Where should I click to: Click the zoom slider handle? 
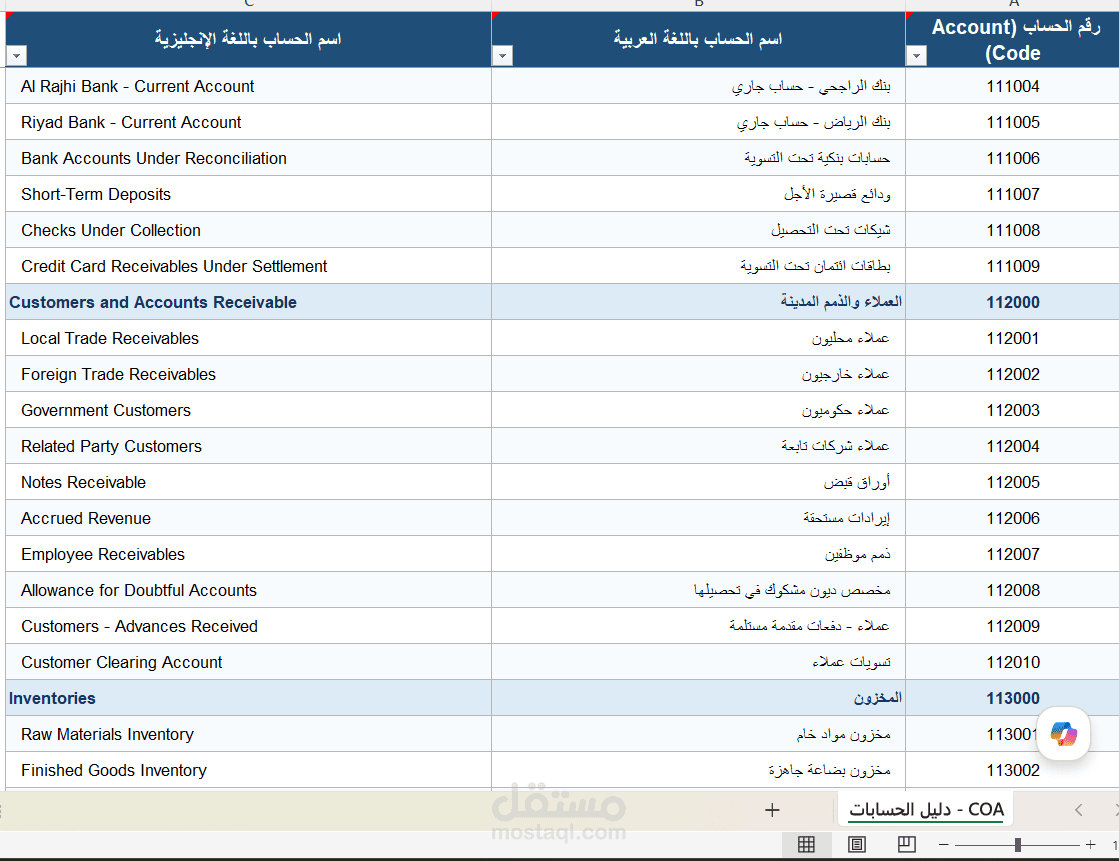click(1018, 845)
